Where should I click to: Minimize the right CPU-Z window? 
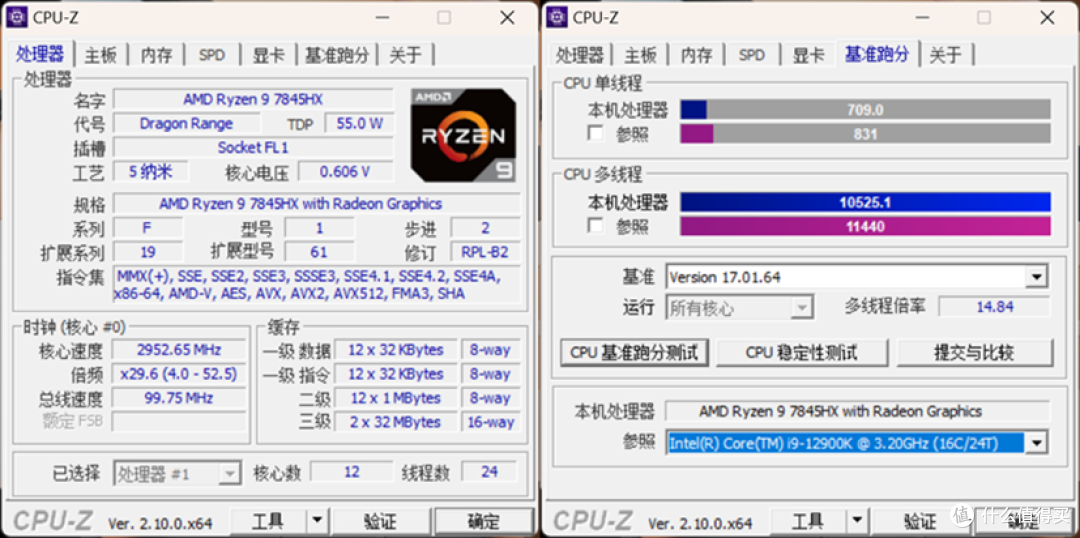pyautogui.click(x=920, y=18)
